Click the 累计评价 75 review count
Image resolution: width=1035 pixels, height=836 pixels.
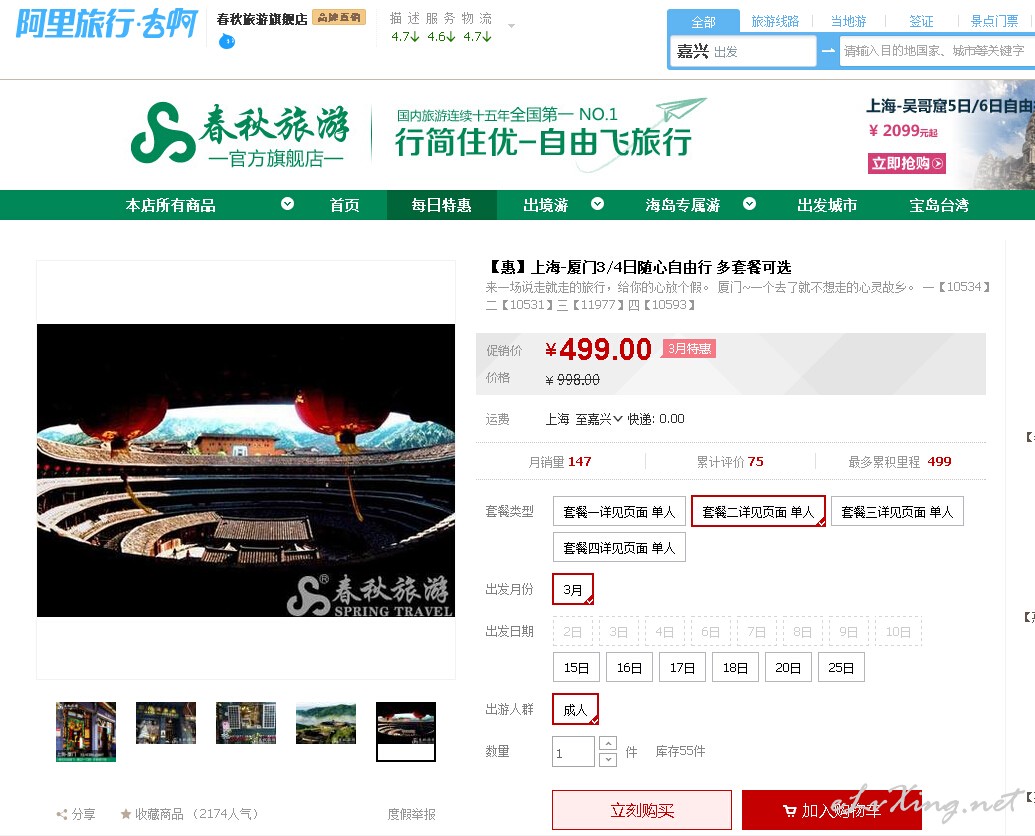click(x=730, y=462)
